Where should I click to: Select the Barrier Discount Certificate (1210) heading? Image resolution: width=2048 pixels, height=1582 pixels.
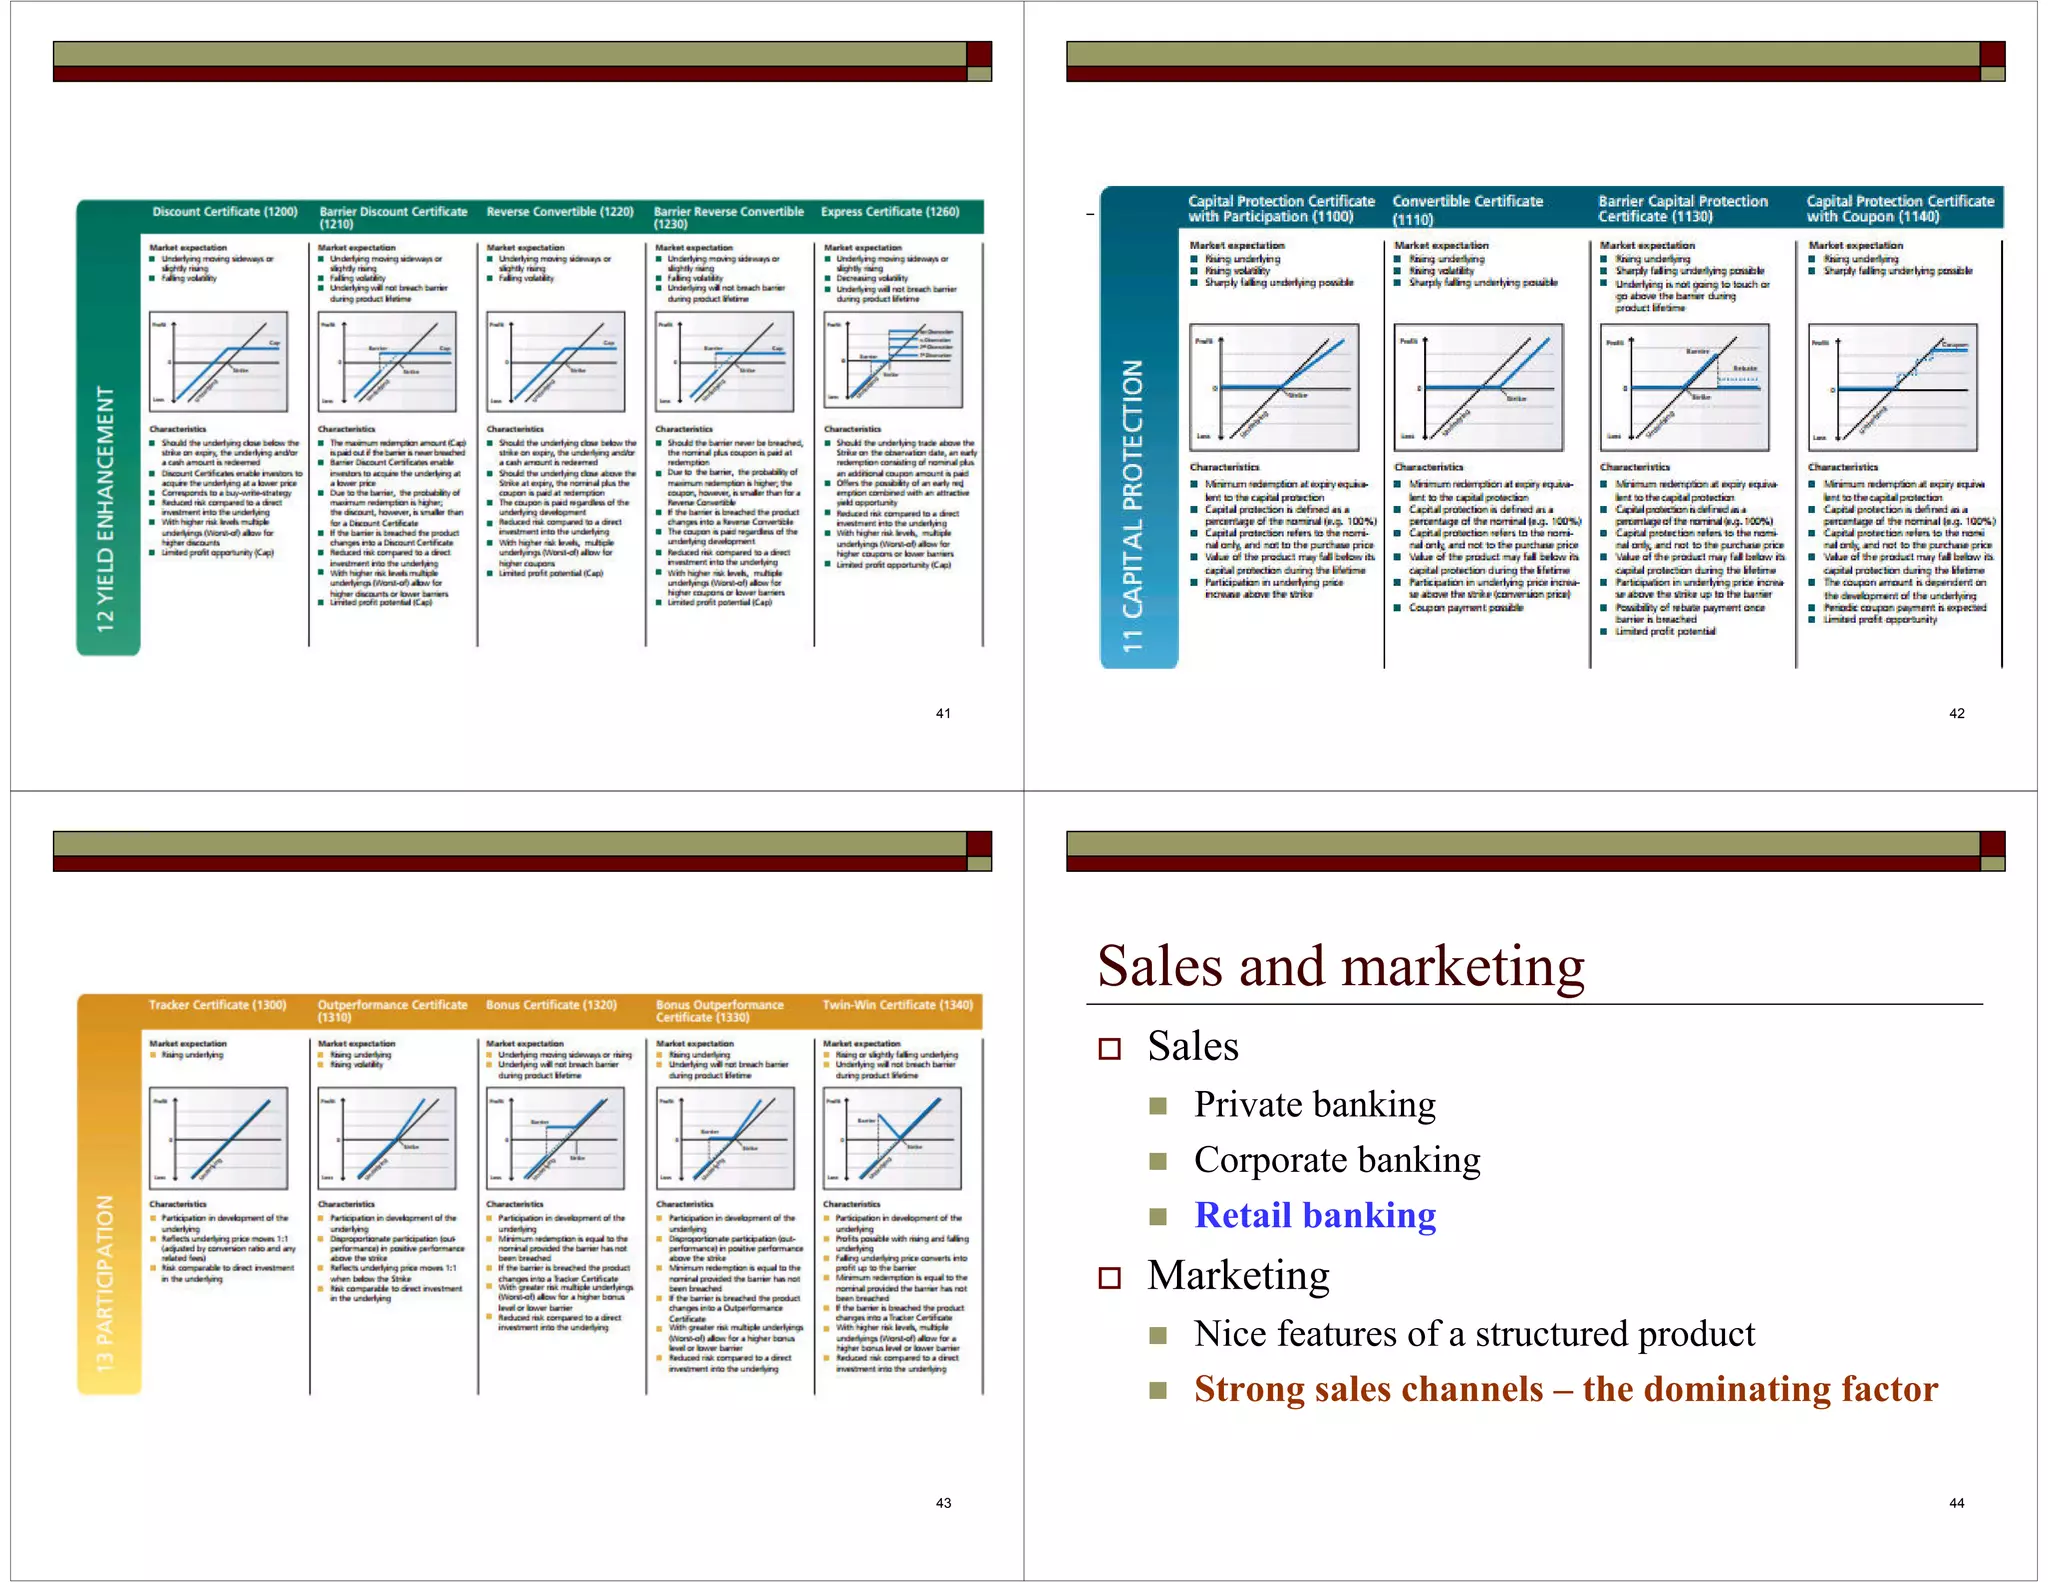point(393,218)
